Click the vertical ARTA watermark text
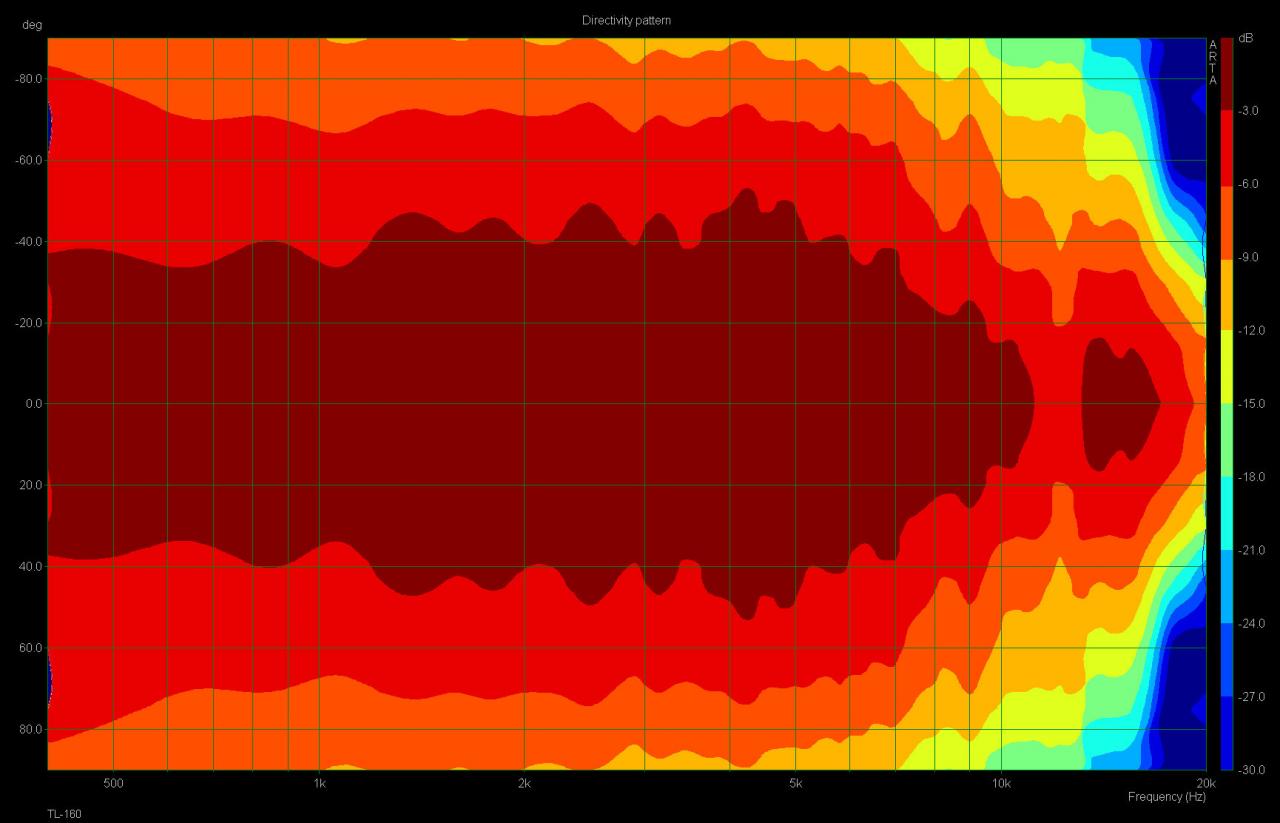1280x823 pixels. [1213, 62]
